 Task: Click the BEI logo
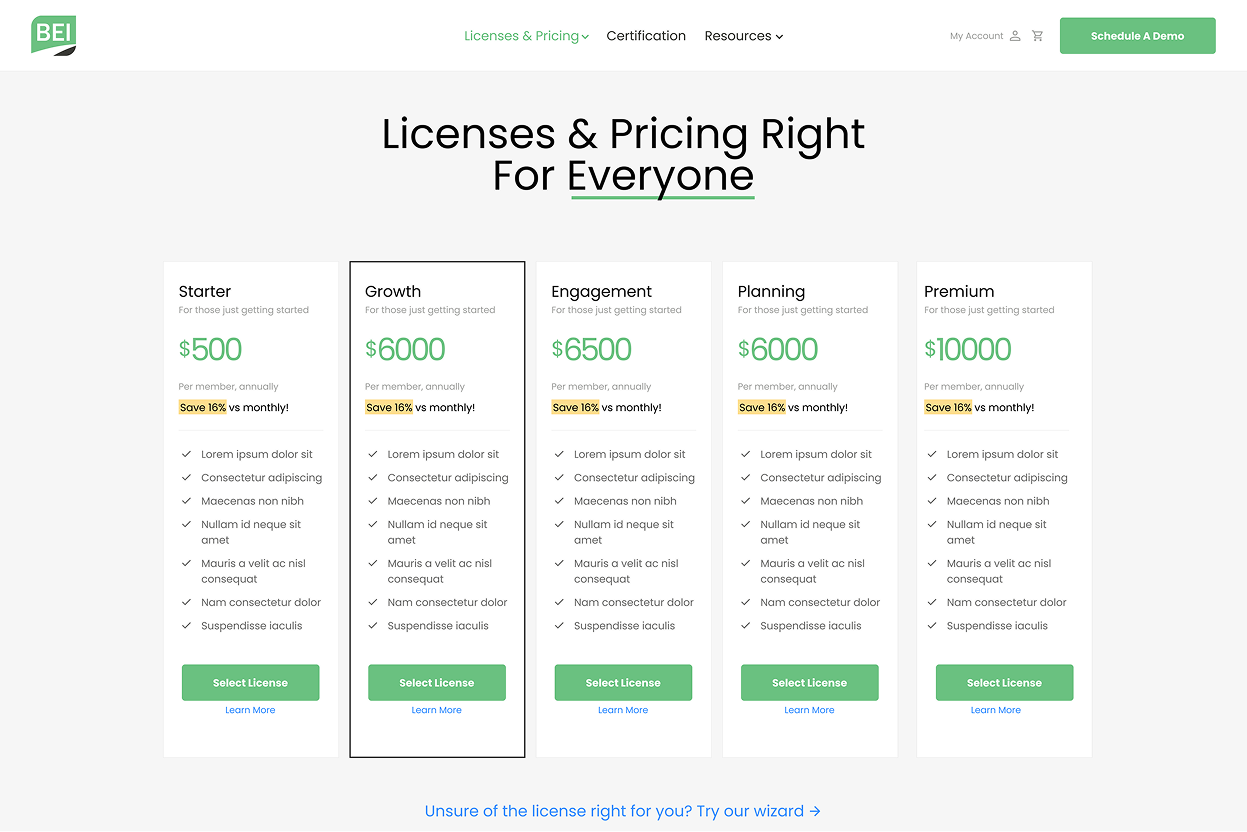click(54, 35)
